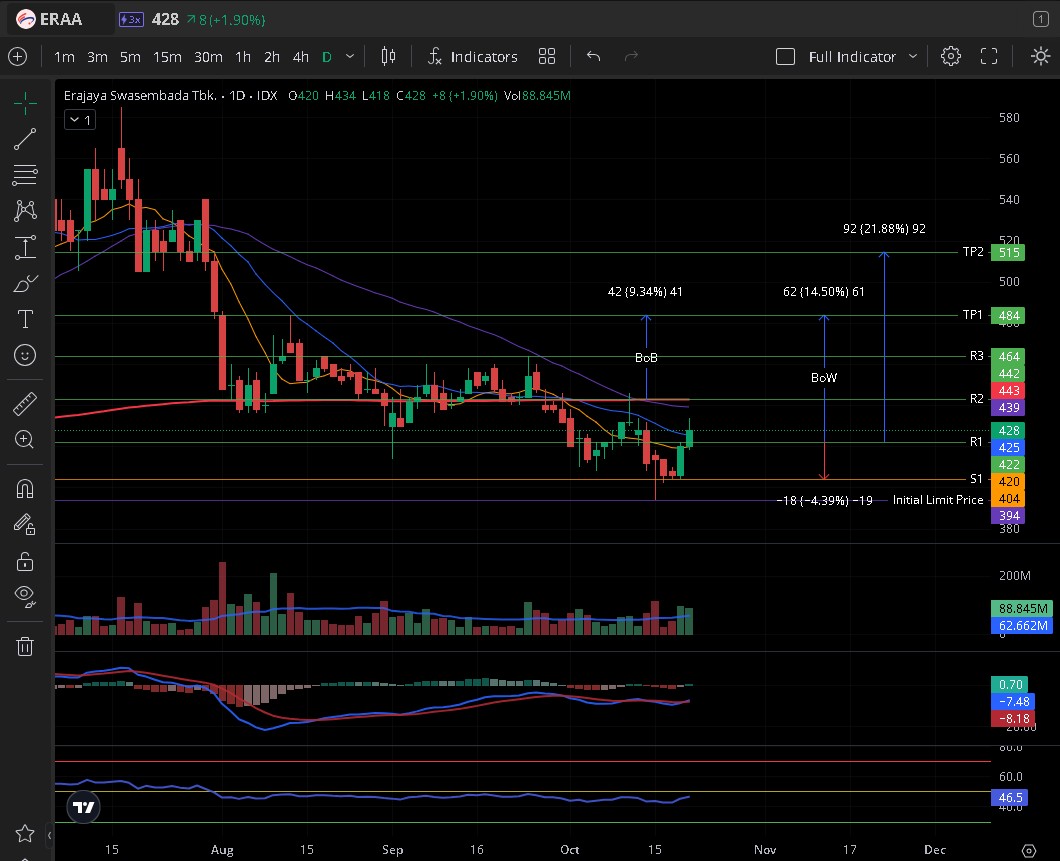
Task: Select the text annotation tool
Action: pyautogui.click(x=25, y=319)
